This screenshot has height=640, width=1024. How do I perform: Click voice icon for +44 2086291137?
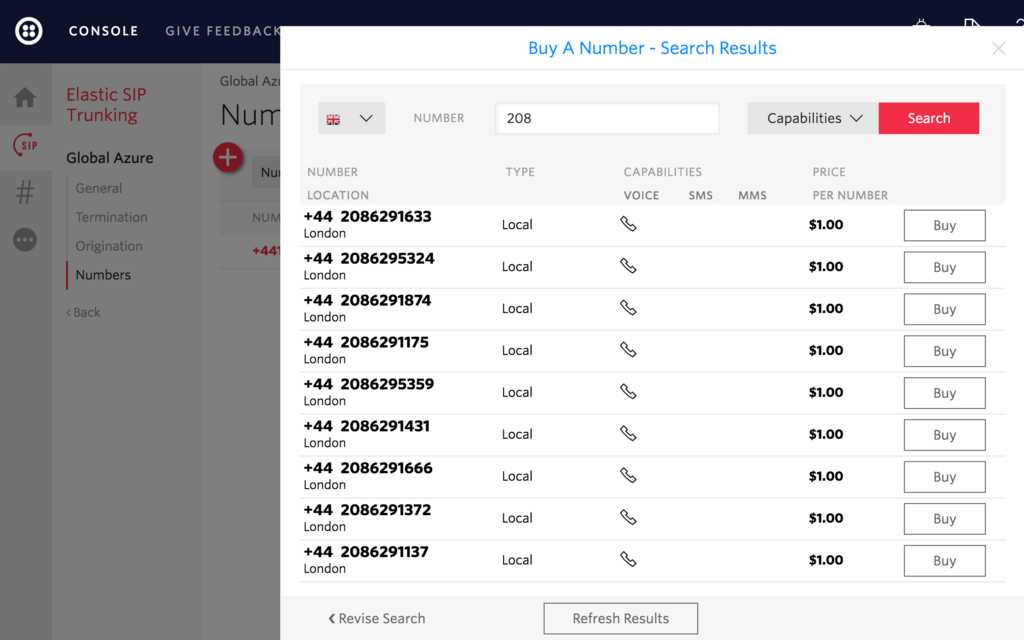[x=628, y=560]
